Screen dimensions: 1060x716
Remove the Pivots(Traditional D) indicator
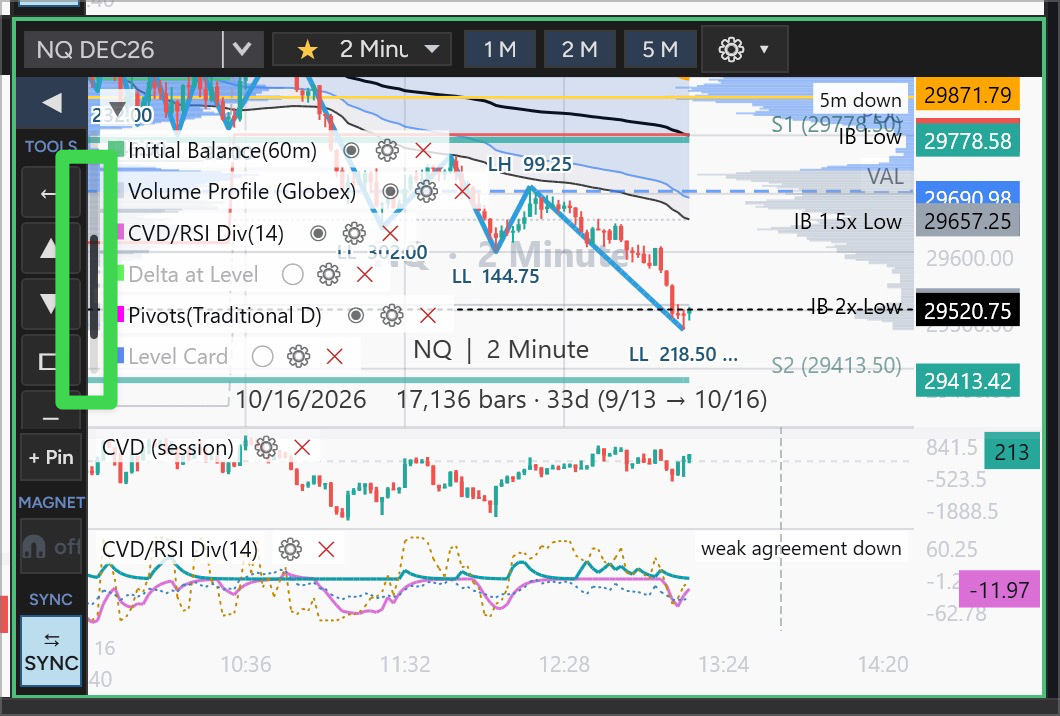click(427, 315)
